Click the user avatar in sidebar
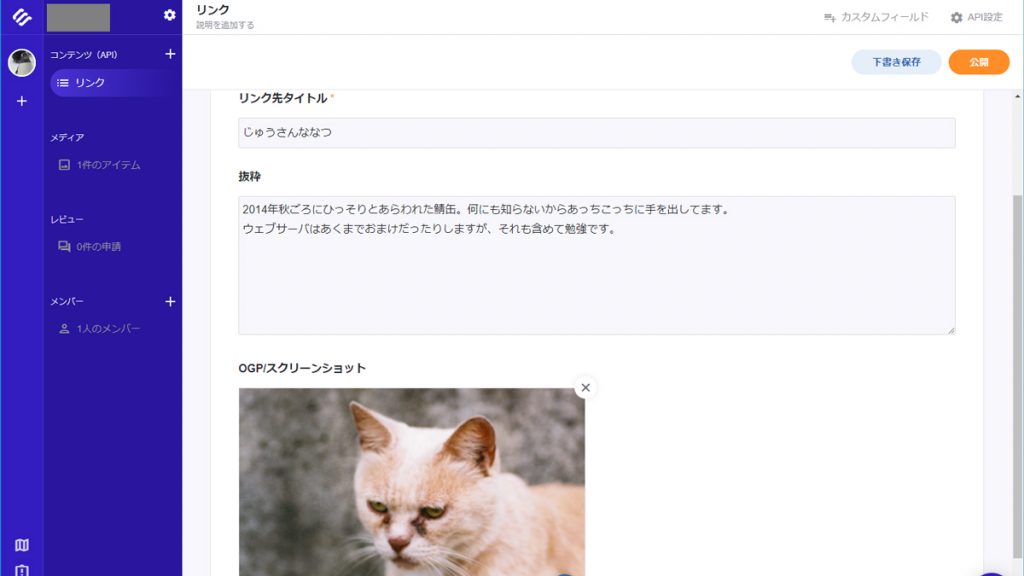The image size is (1024, 576). (22, 63)
